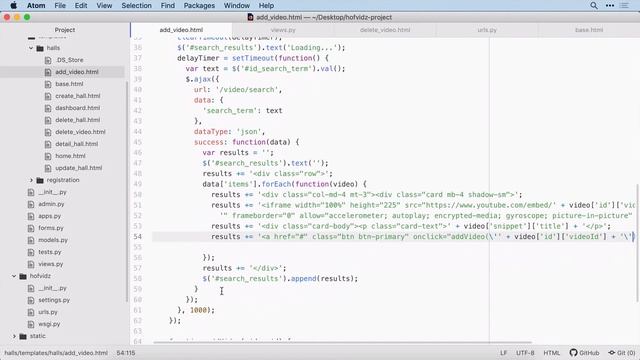Screen dimensions: 640x360
Task: Select the static folder icon
Action: coord(23,336)
